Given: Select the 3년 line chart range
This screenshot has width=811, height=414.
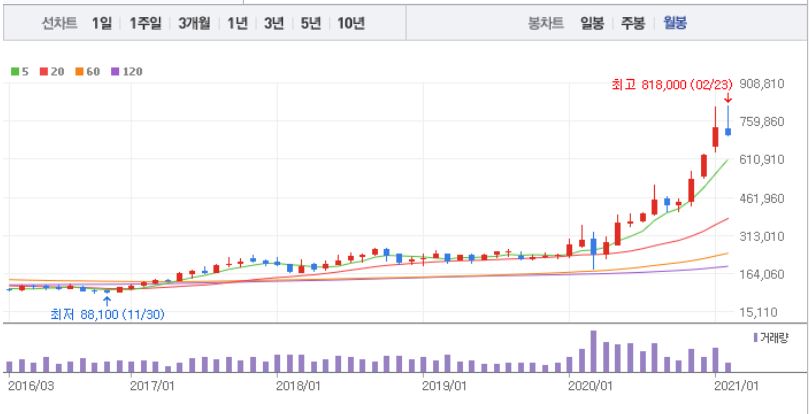Looking at the screenshot, I should [274, 23].
